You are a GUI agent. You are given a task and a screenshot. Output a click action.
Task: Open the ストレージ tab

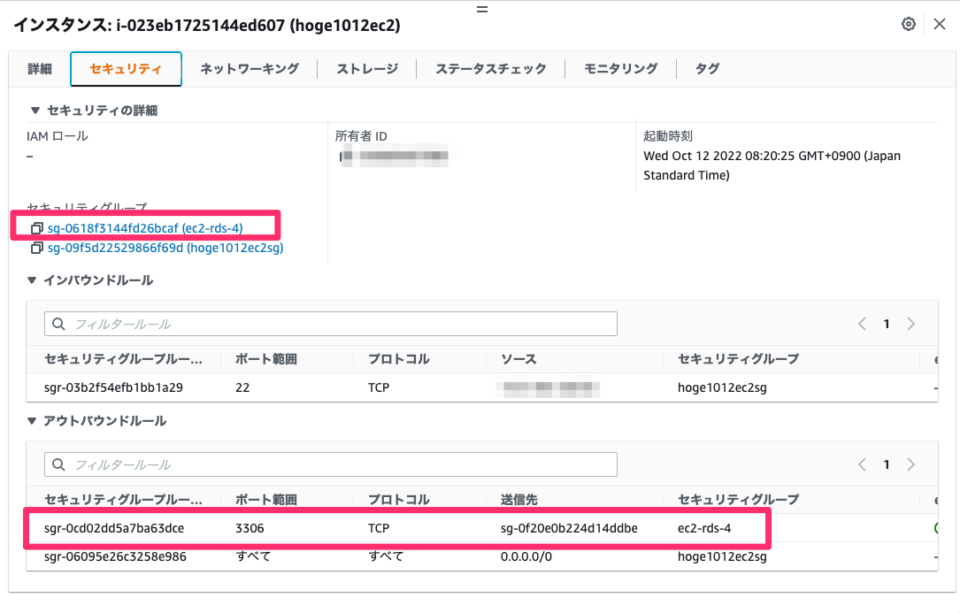pyautogui.click(x=367, y=69)
